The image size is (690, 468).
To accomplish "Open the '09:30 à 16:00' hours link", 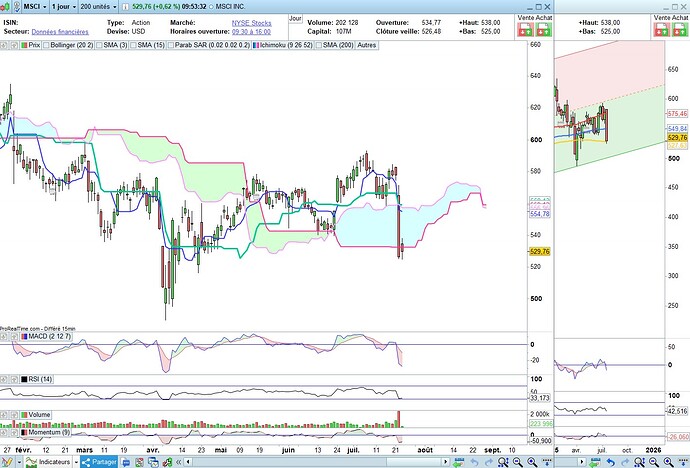I will point(251,32).
